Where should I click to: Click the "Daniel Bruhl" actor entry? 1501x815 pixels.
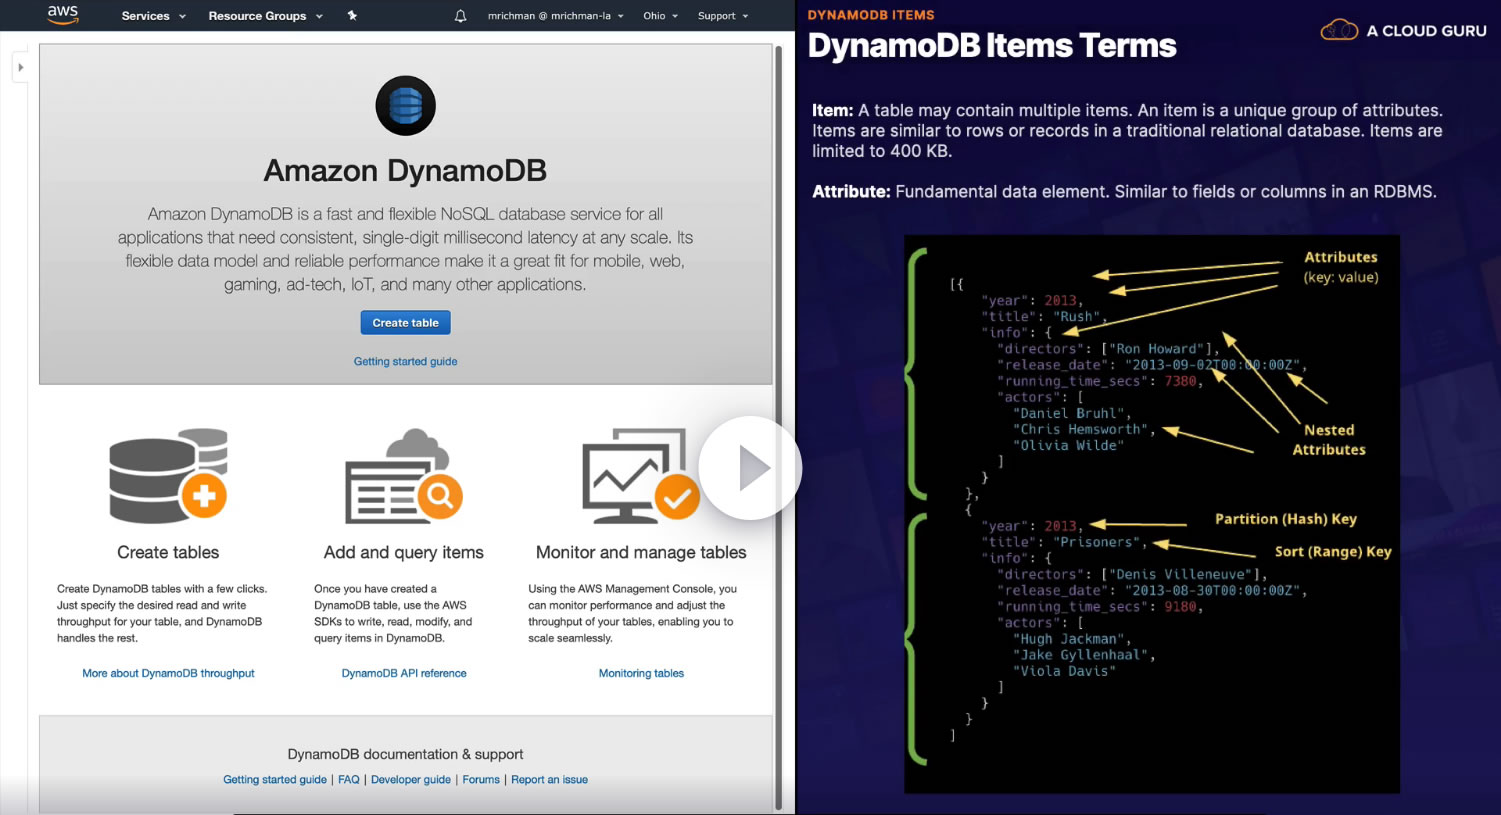1070,414
